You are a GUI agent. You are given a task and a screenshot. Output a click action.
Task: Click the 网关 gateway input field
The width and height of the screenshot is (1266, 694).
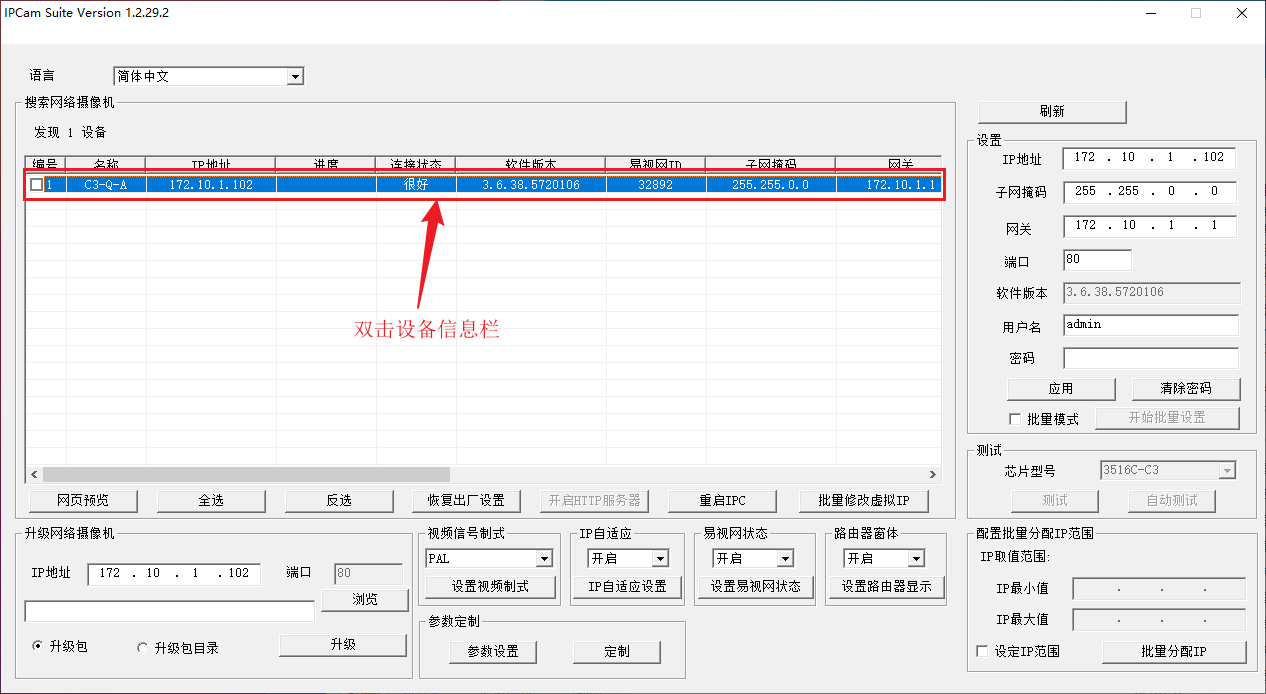coord(1149,226)
